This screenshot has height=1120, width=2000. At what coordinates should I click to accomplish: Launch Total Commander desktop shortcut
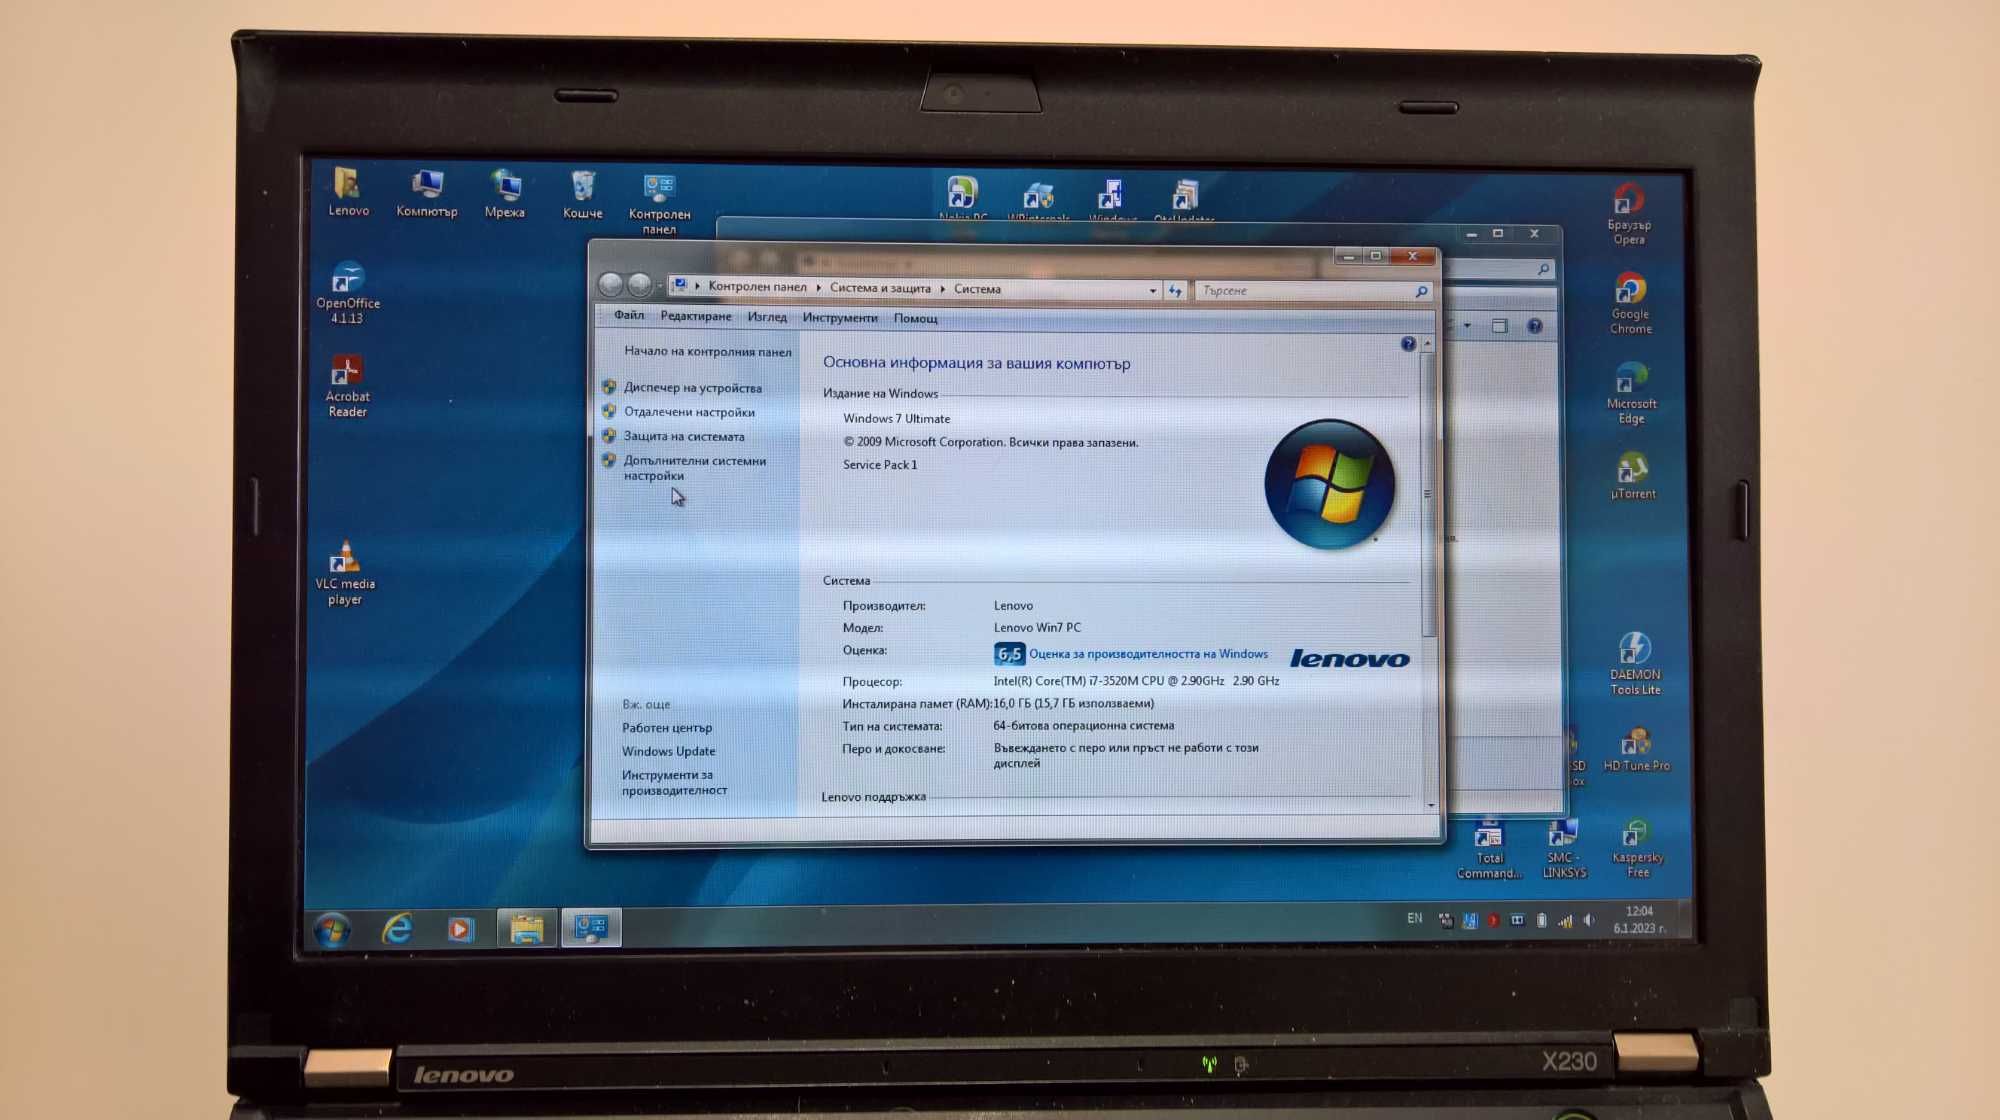(x=1489, y=850)
